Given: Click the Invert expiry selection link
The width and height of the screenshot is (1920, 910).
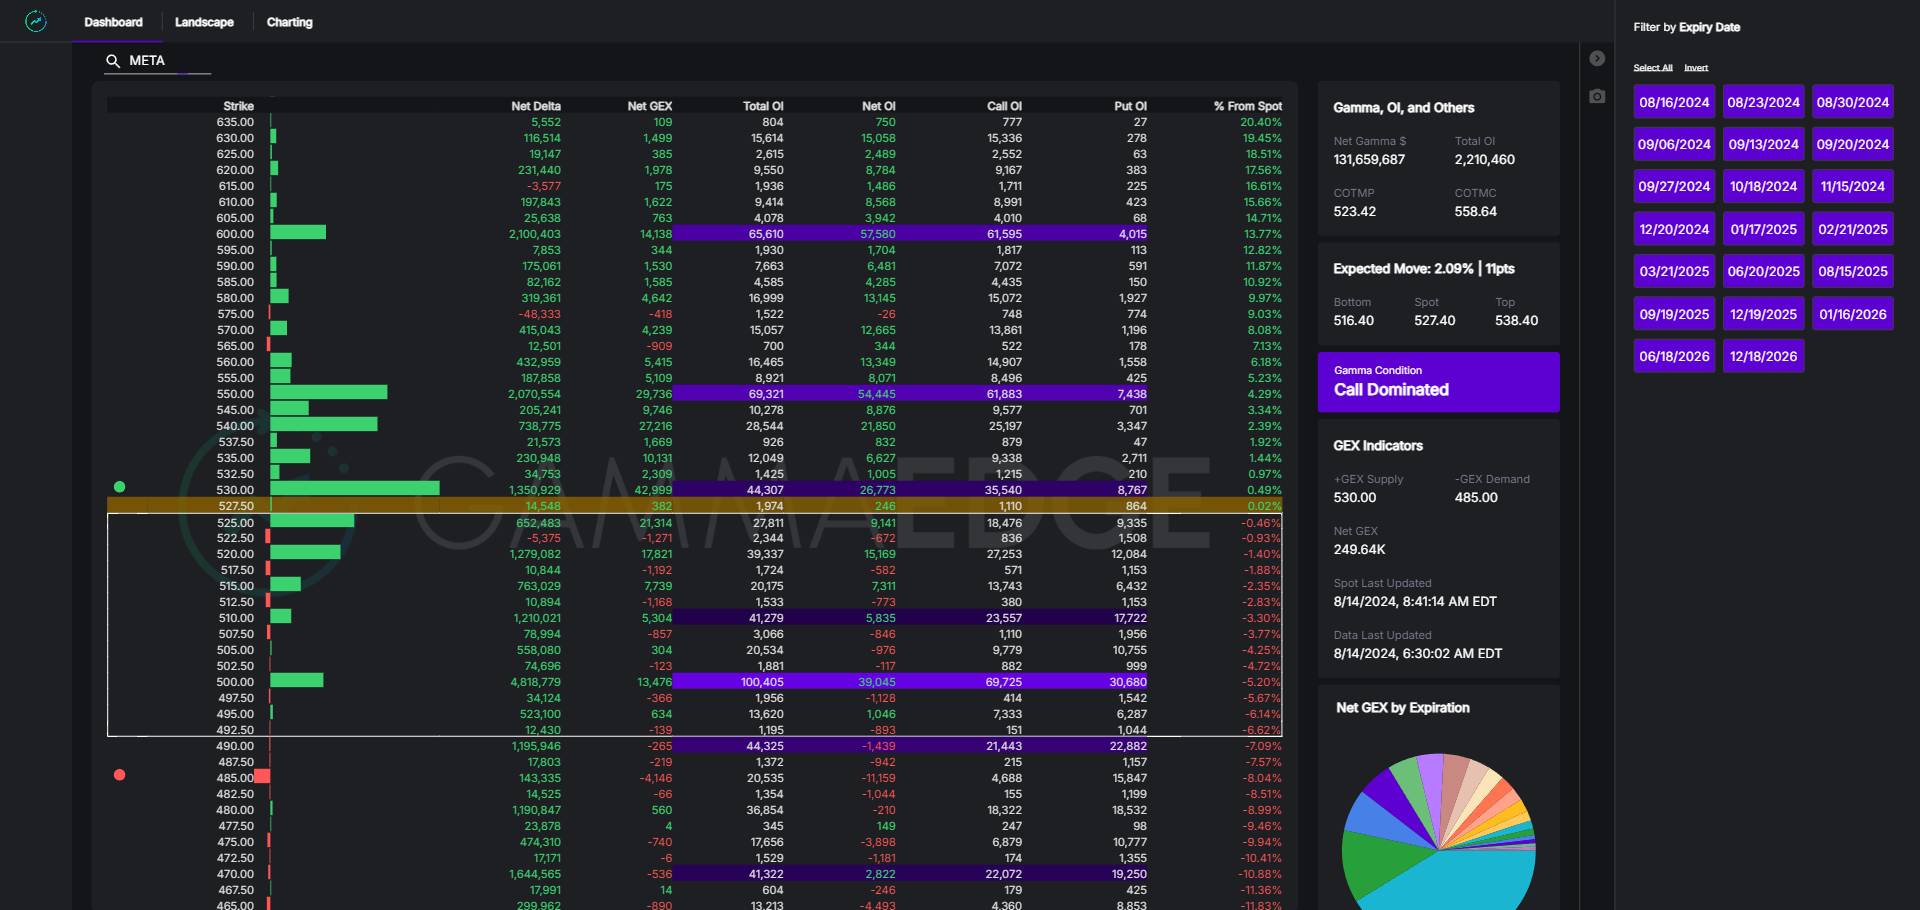Looking at the screenshot, I should 1696,68.
